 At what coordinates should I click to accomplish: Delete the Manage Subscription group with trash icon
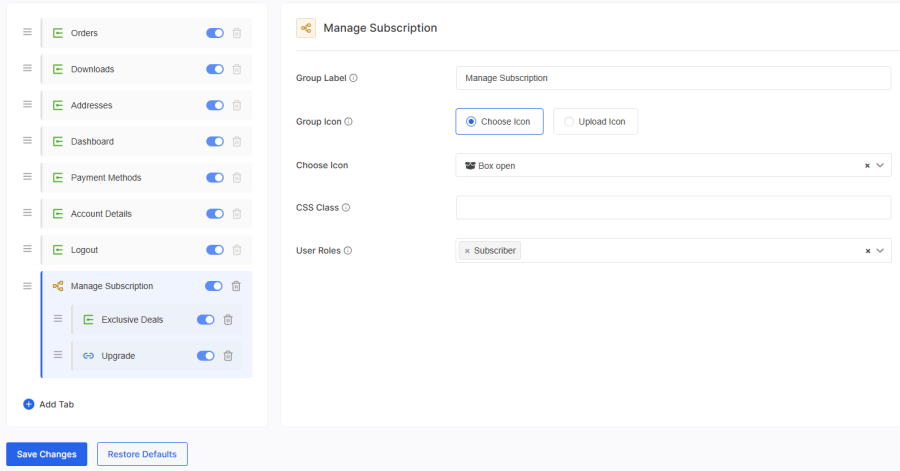click(x=237, y=286)
